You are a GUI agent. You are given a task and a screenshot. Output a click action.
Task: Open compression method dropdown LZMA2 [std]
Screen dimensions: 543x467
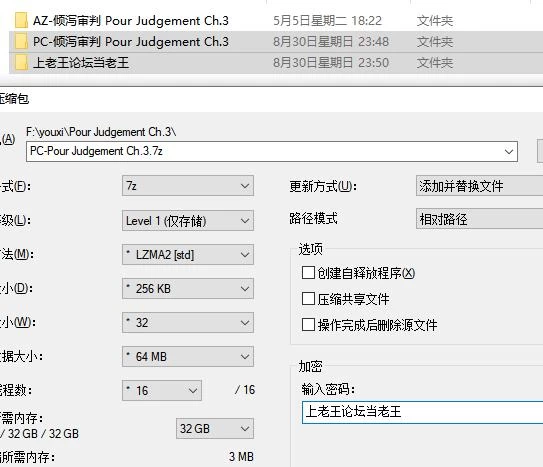pos(188,255)
